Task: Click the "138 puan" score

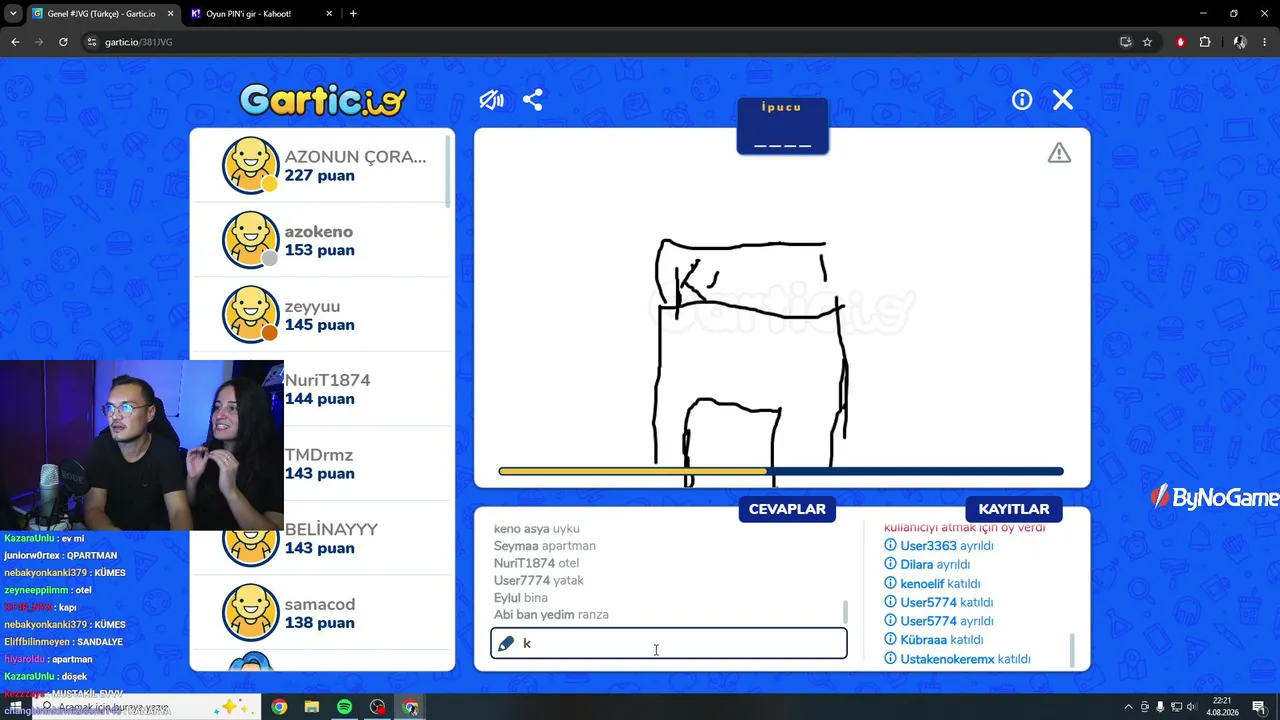Action: tap(319, 623)
